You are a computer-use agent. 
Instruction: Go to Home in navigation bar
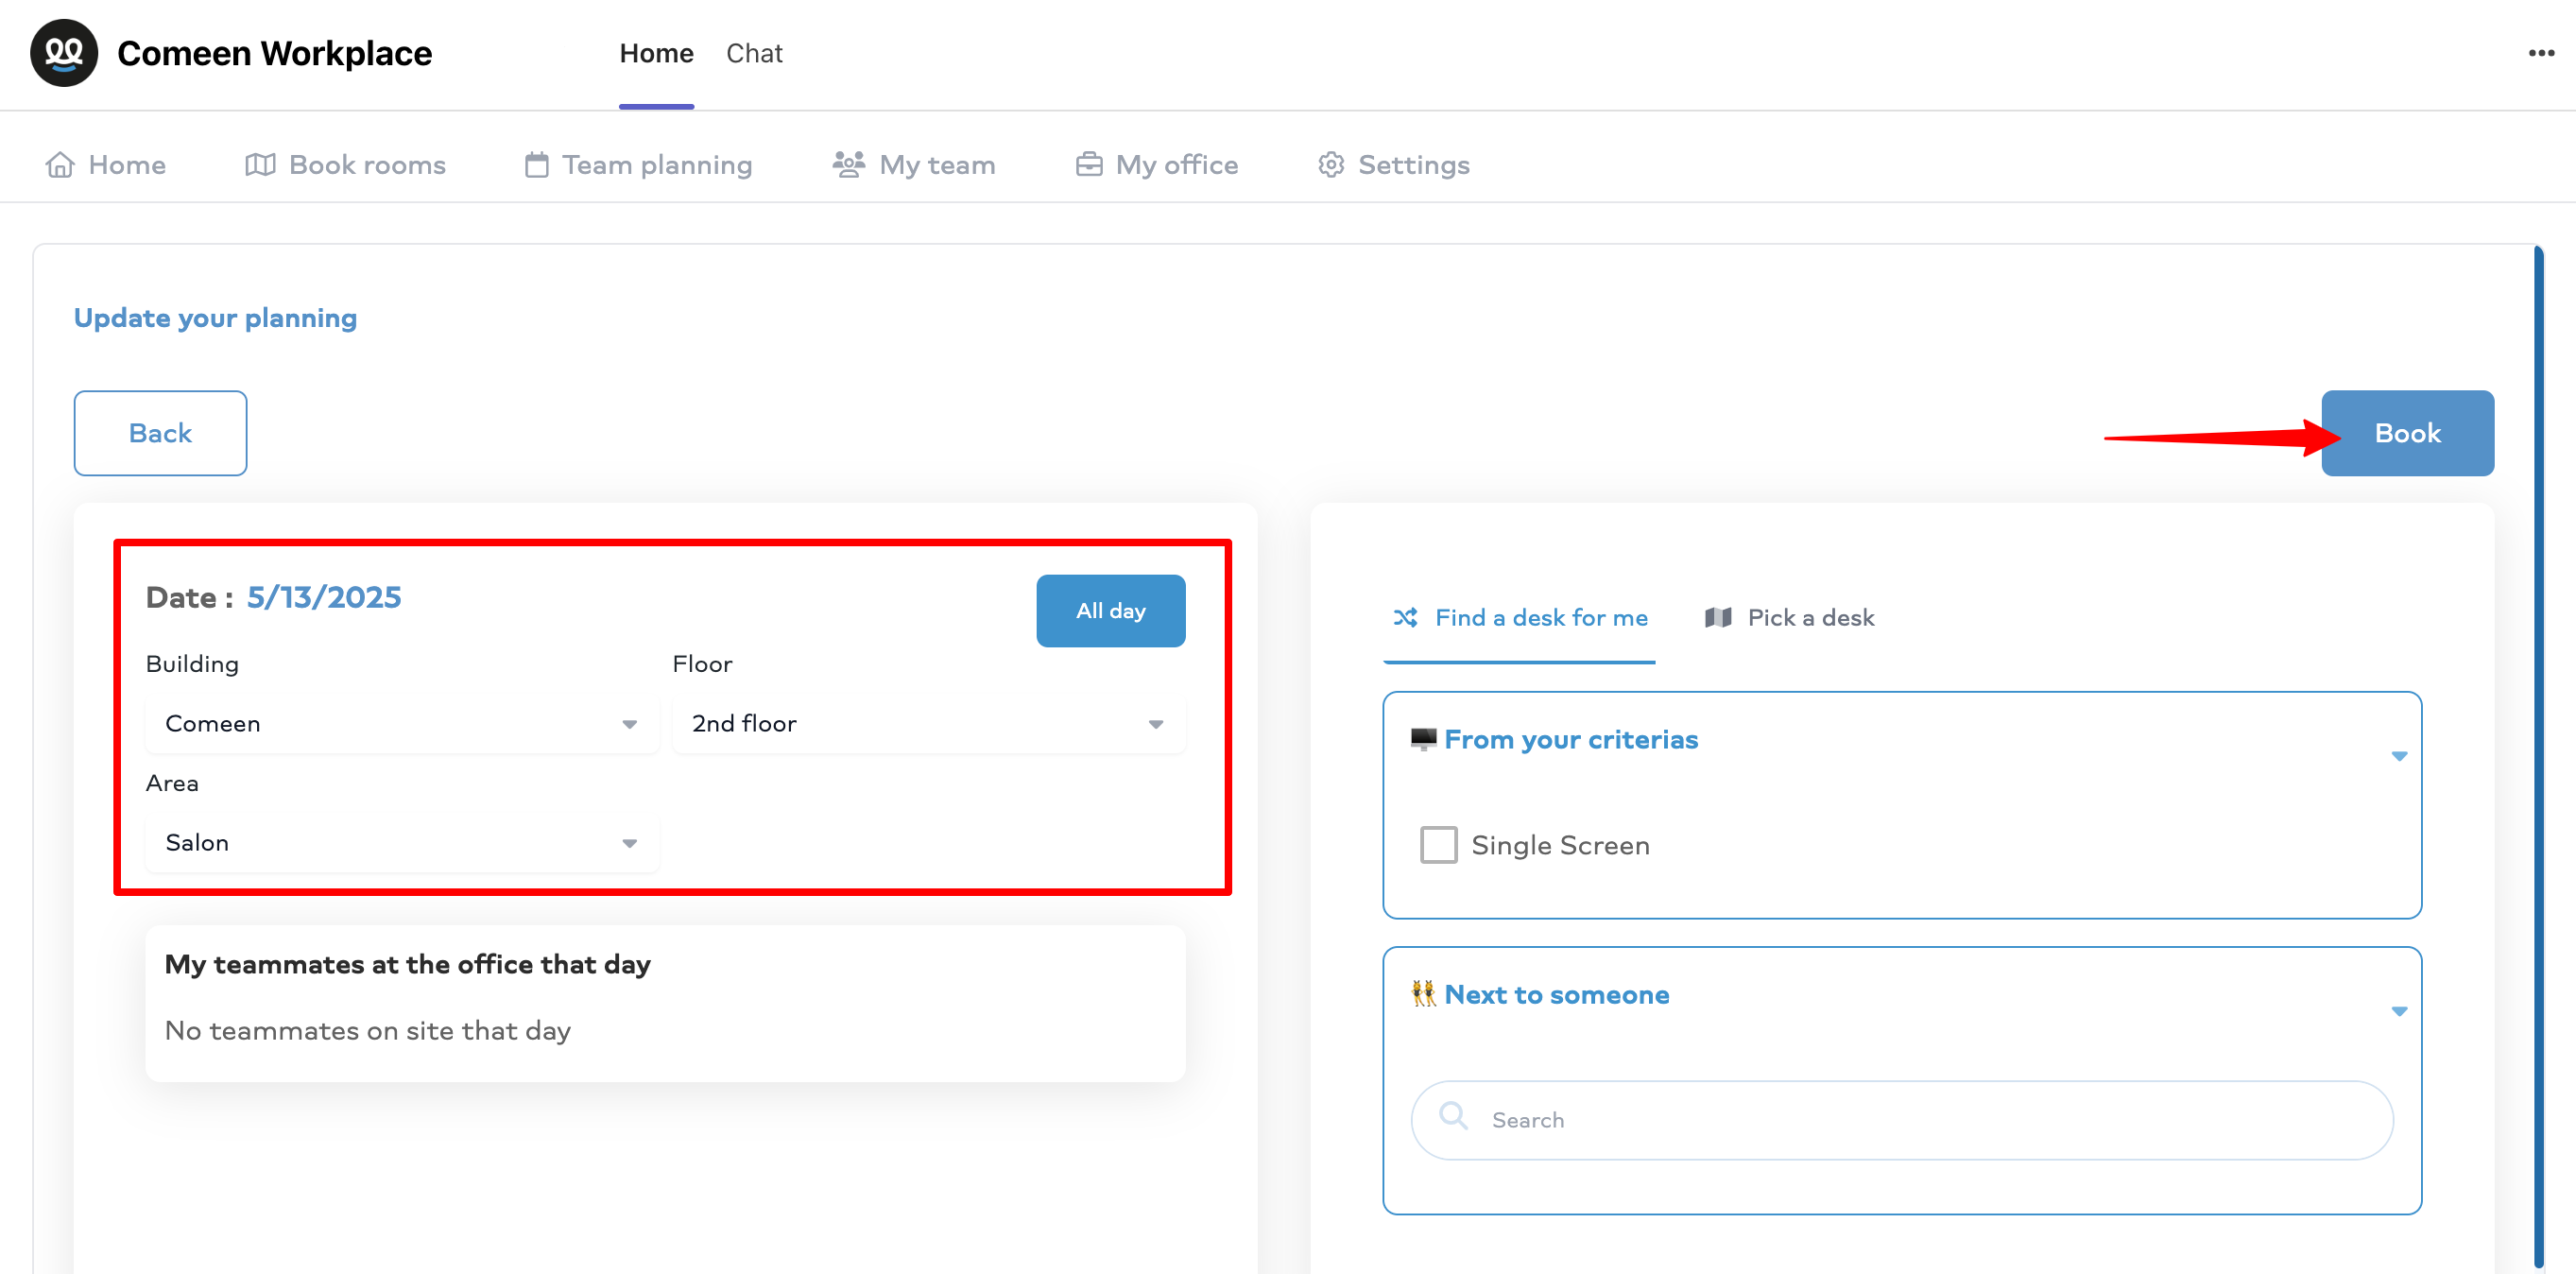pyautogui.click(x=106, y=165)
